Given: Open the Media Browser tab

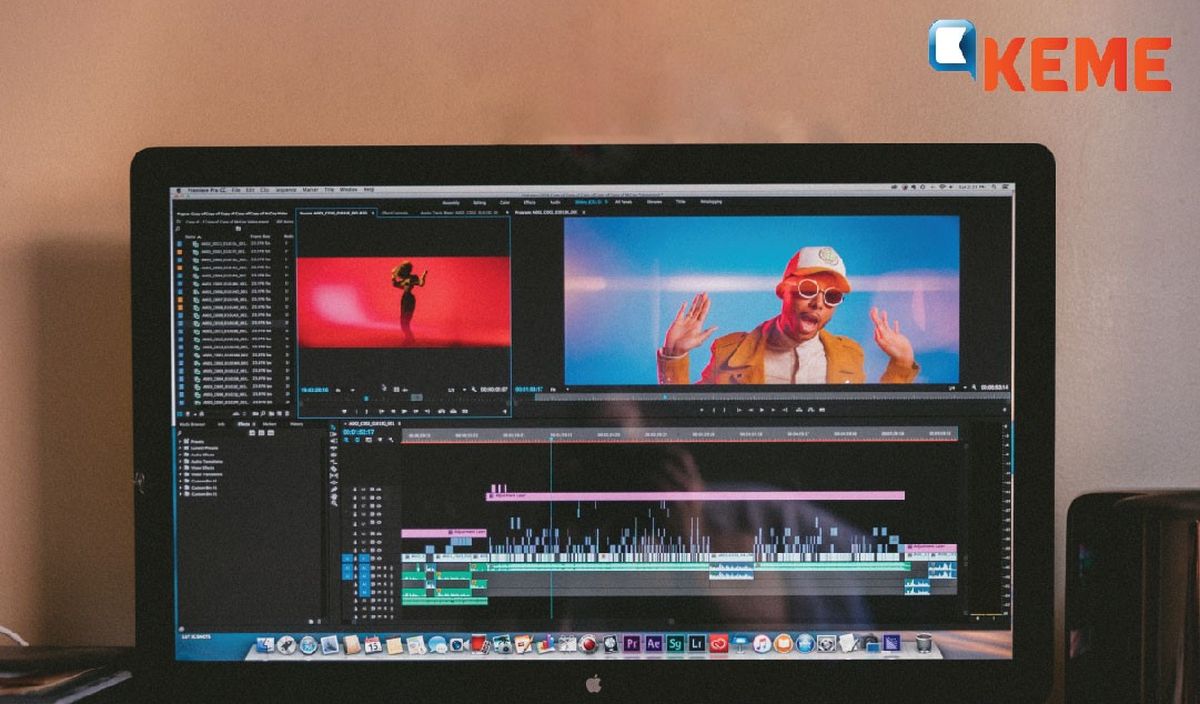Looking at the screenshot, I should [192, 424].
